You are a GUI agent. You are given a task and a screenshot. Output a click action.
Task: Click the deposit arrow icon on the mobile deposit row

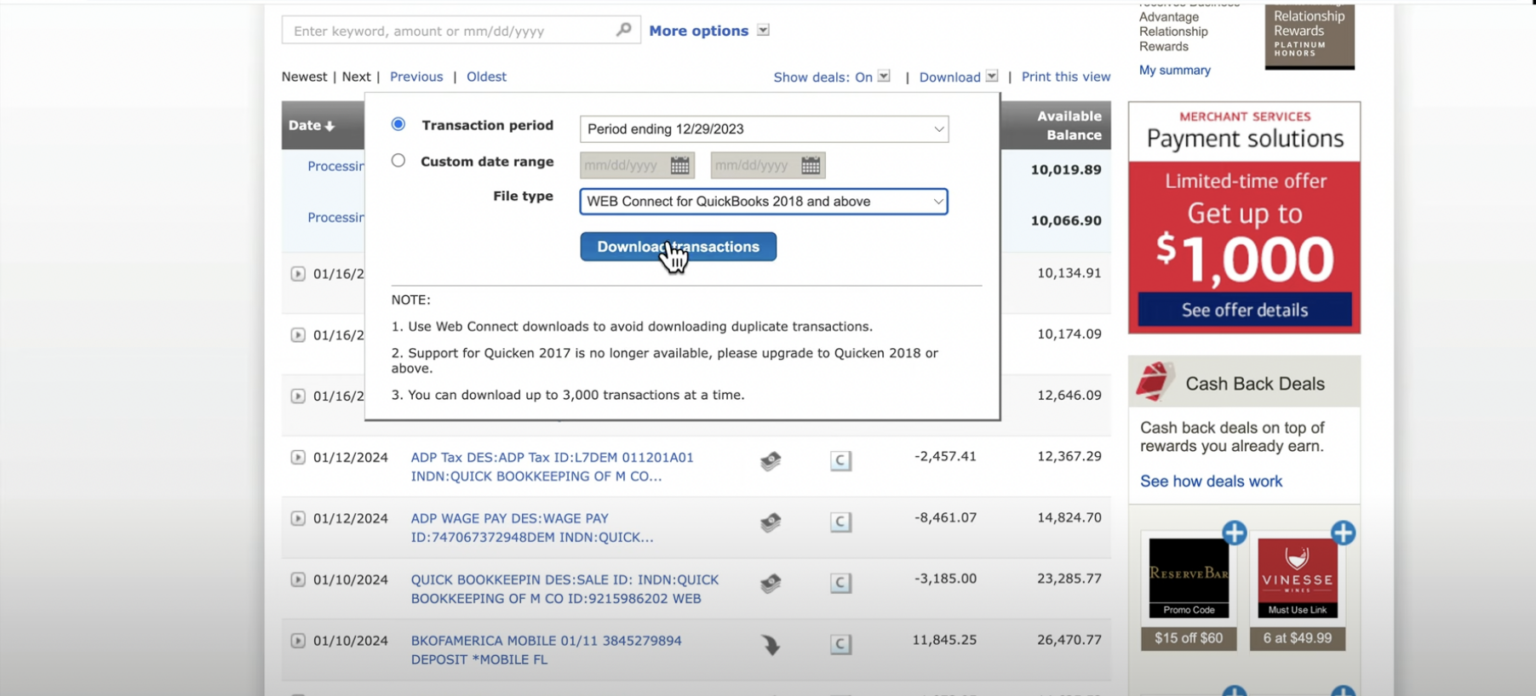[769, 645]
